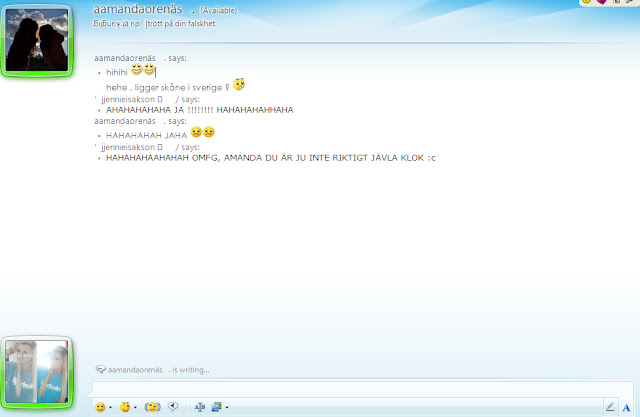Image resolution: width=640 pixels, height=417 pixels.
Task: Click the top 'aamandaorenäs . says:' sender line
Action: click(140, 58)
